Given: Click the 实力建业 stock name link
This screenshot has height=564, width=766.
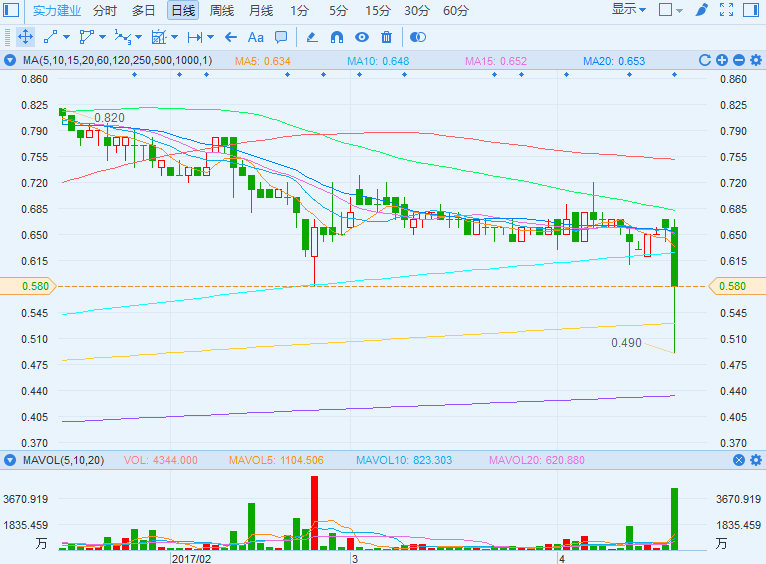Looking at the screenshot, I should (57, 10).
